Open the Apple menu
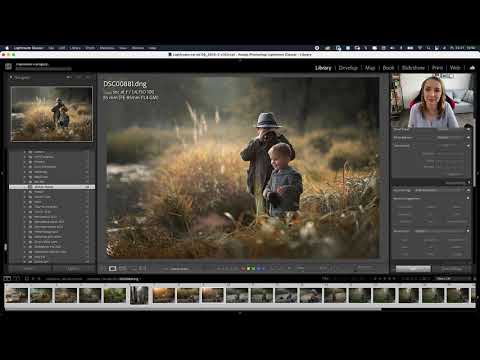Screen dimensions: 480x360 pyautogui.click(x=7, y=48)
